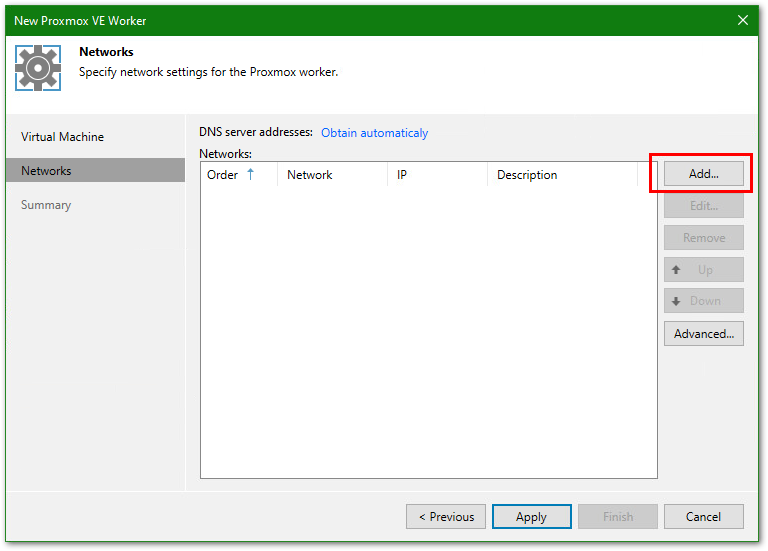Click the IP column header

click(x=402, y=175)
